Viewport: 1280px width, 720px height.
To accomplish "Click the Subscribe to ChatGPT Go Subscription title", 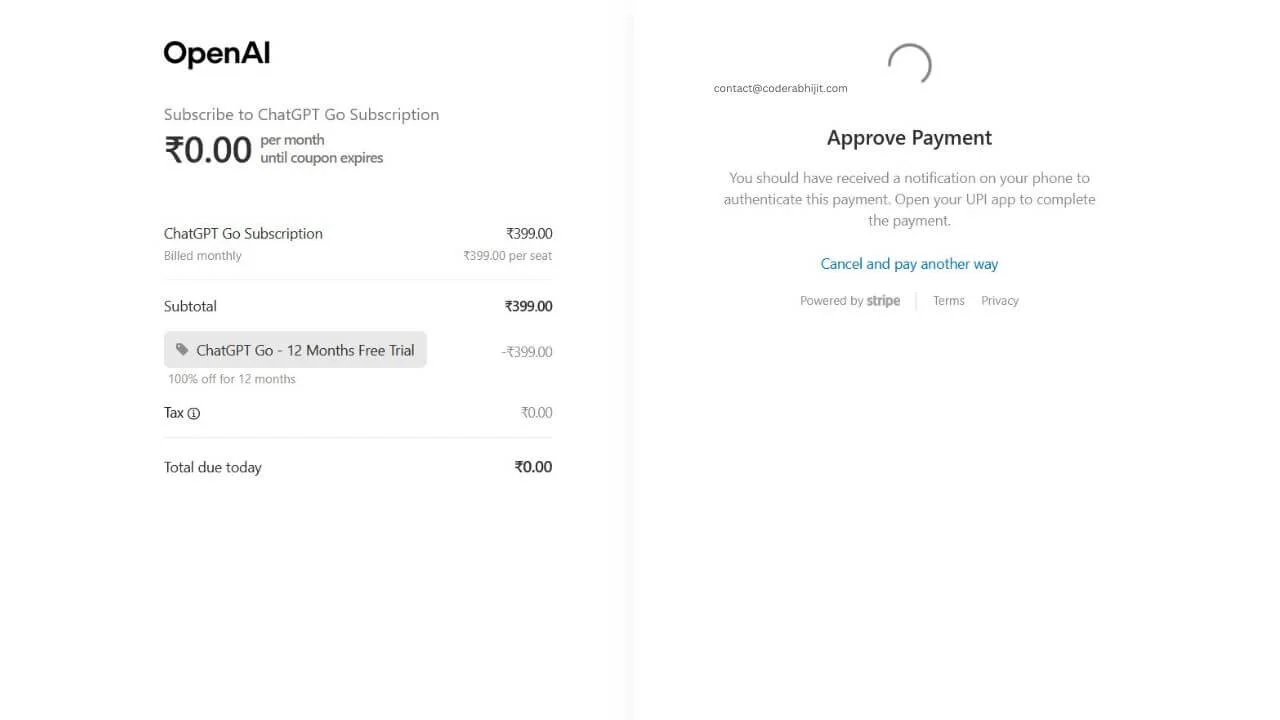I will pyautogui.click(x=301, y=114).
